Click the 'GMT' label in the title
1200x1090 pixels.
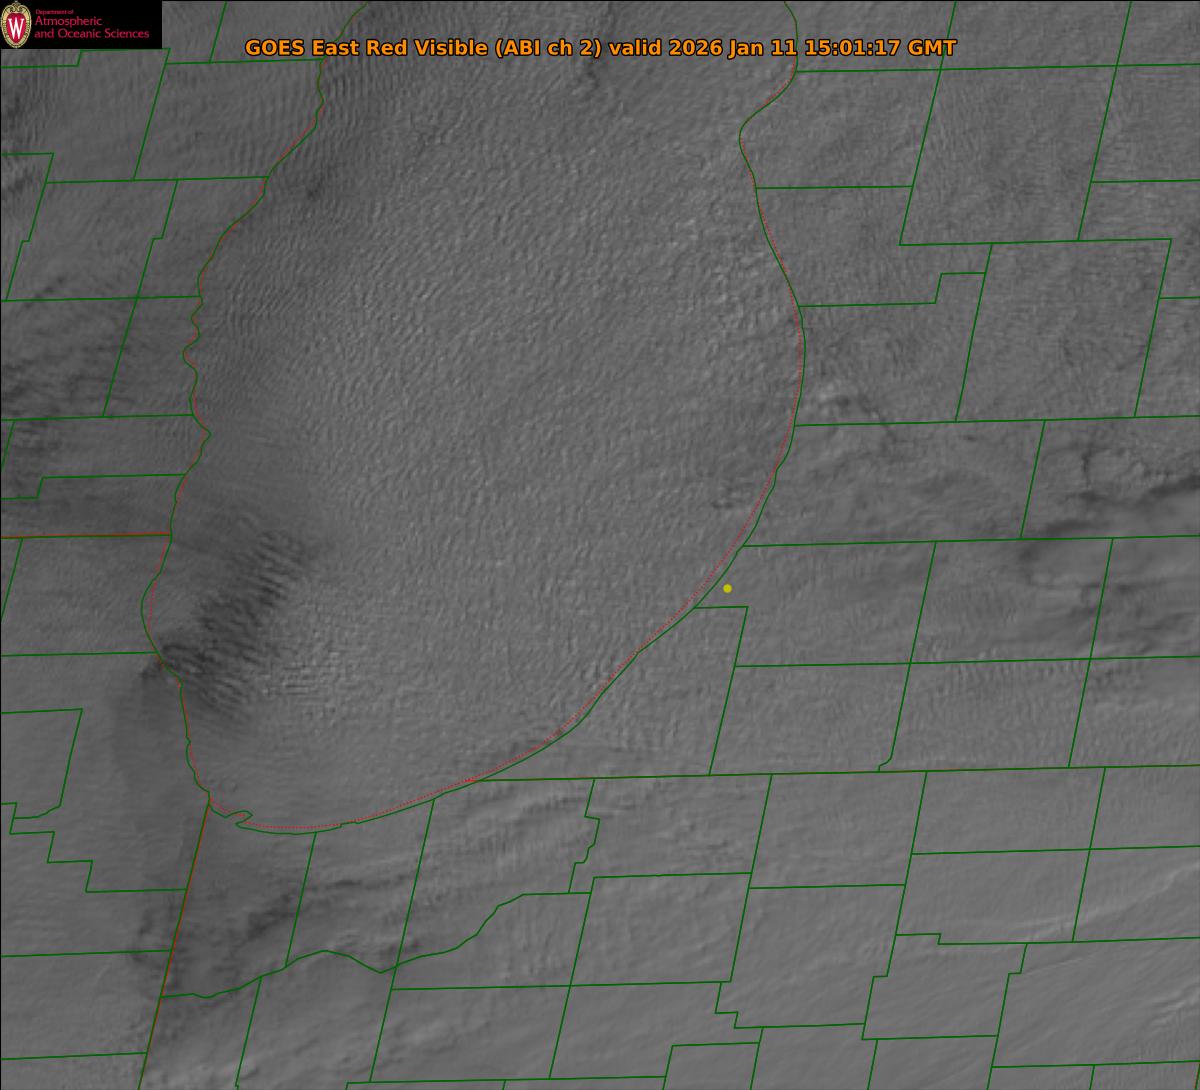point(932,48)
